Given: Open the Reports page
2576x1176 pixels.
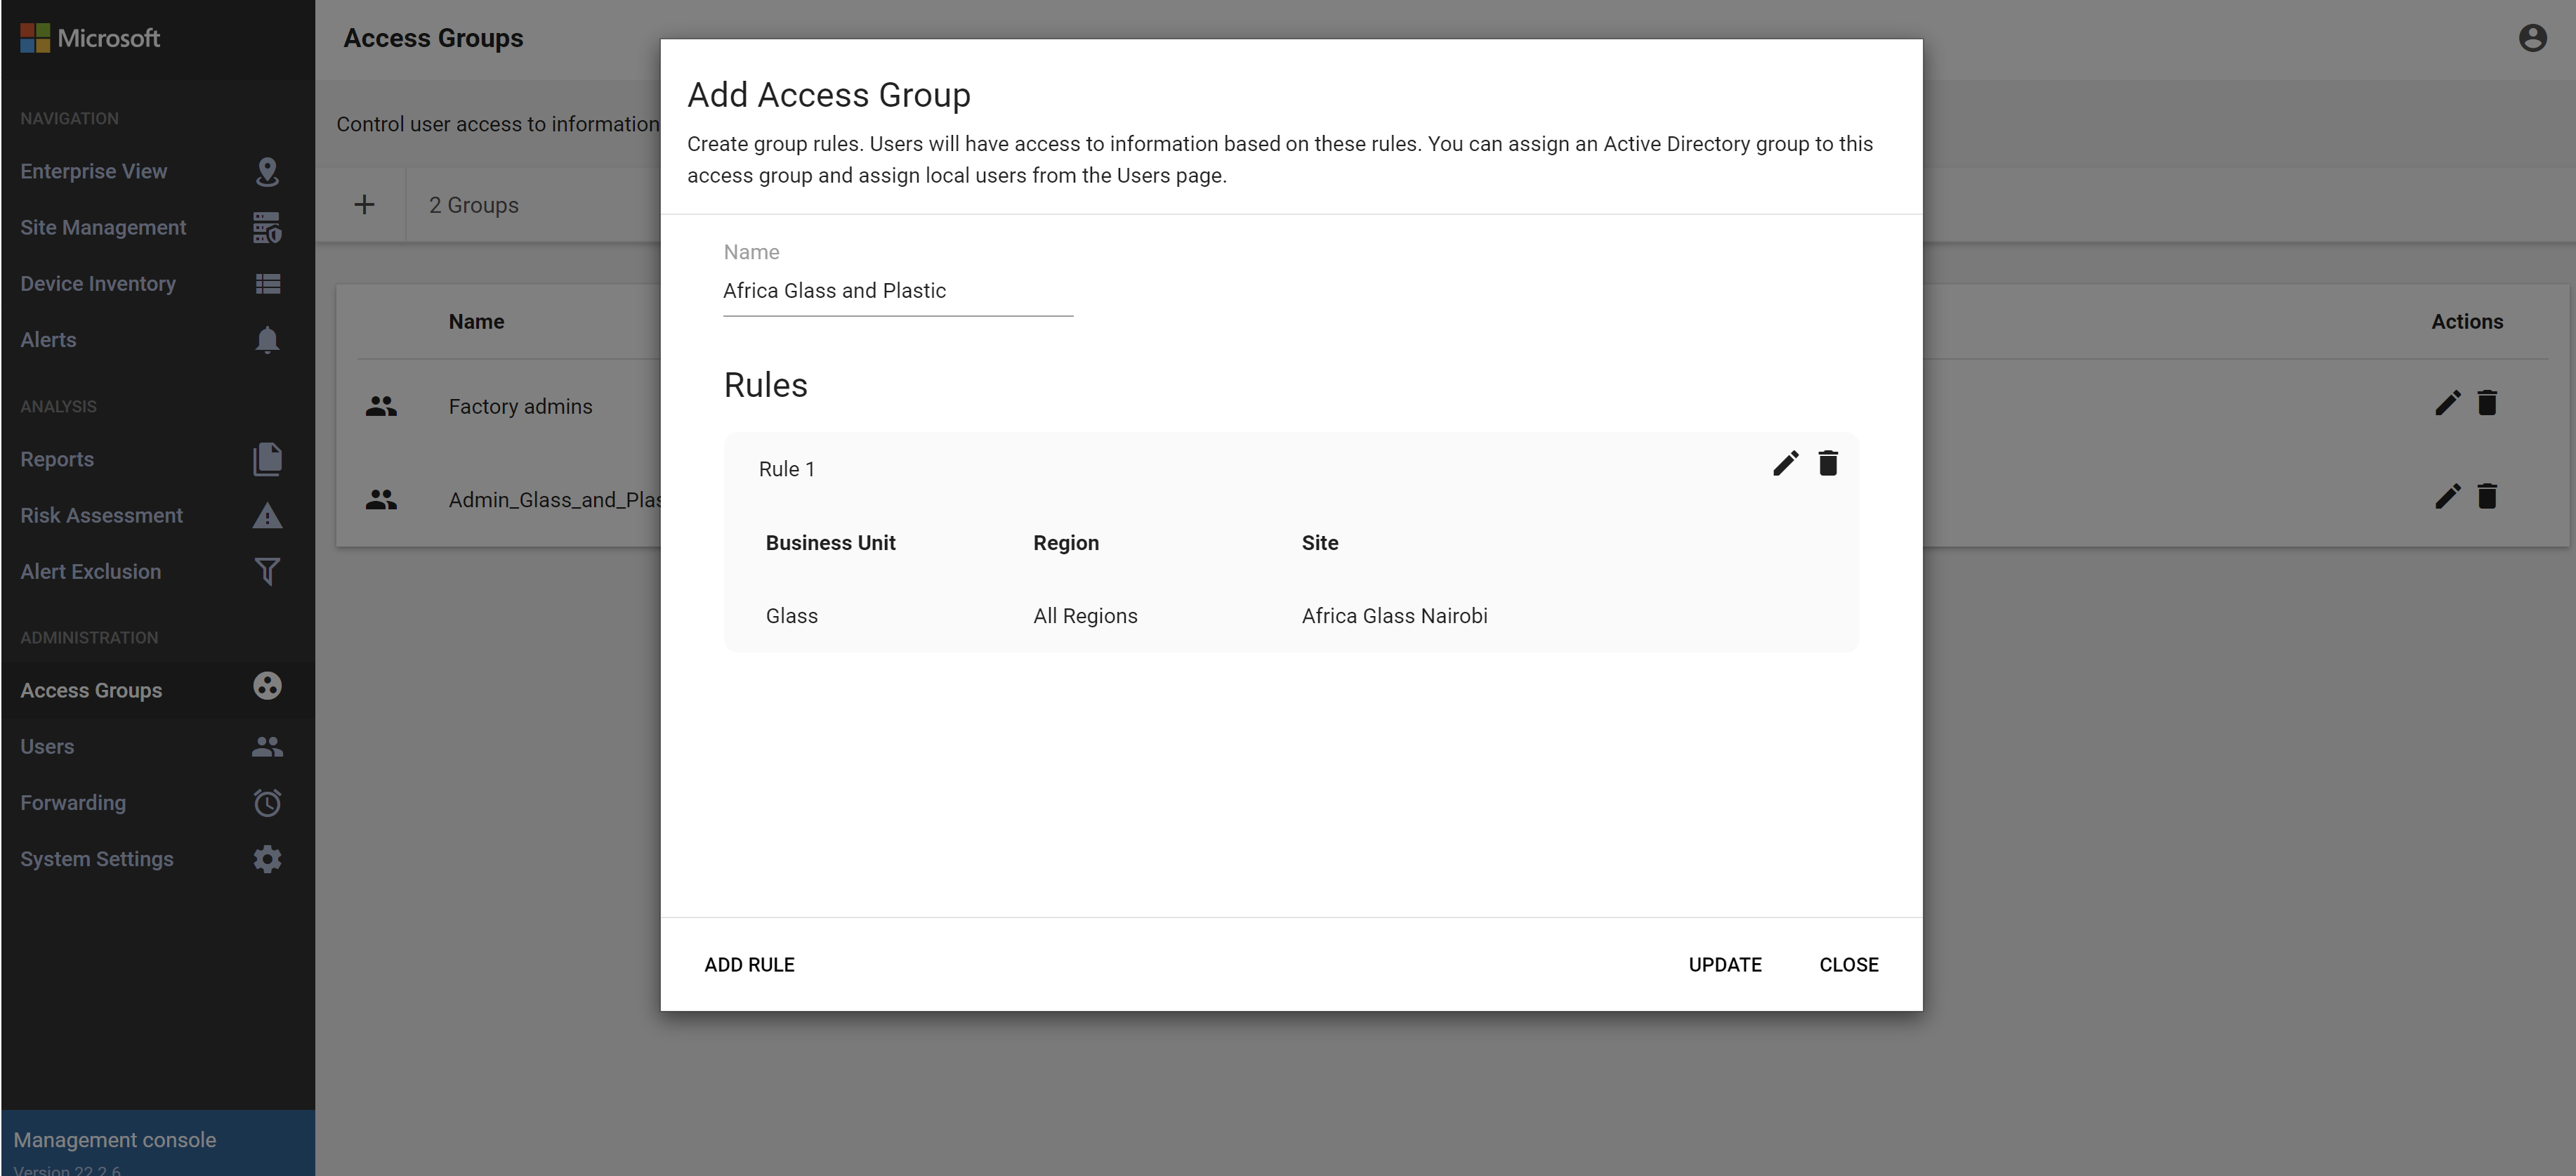Looking at the screenshot, I should click(57, 460).
